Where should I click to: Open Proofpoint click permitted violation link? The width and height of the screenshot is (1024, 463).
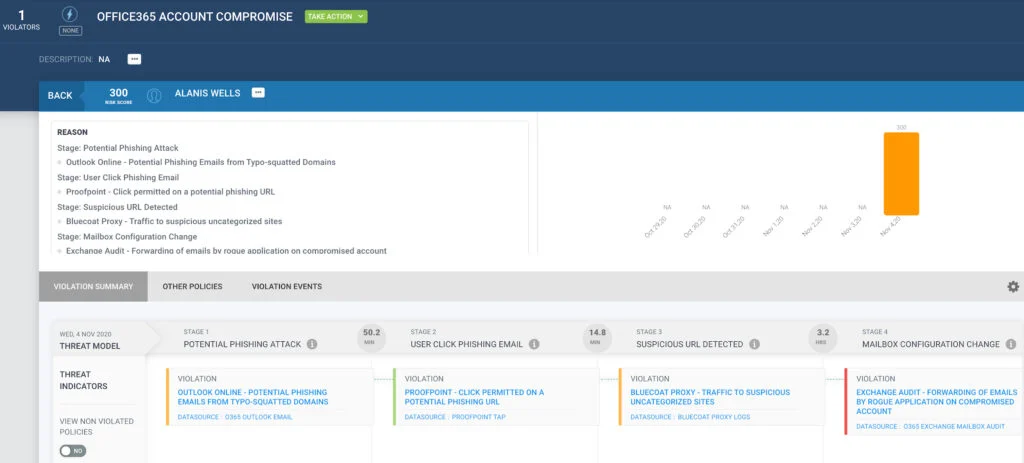coord(474,397)
